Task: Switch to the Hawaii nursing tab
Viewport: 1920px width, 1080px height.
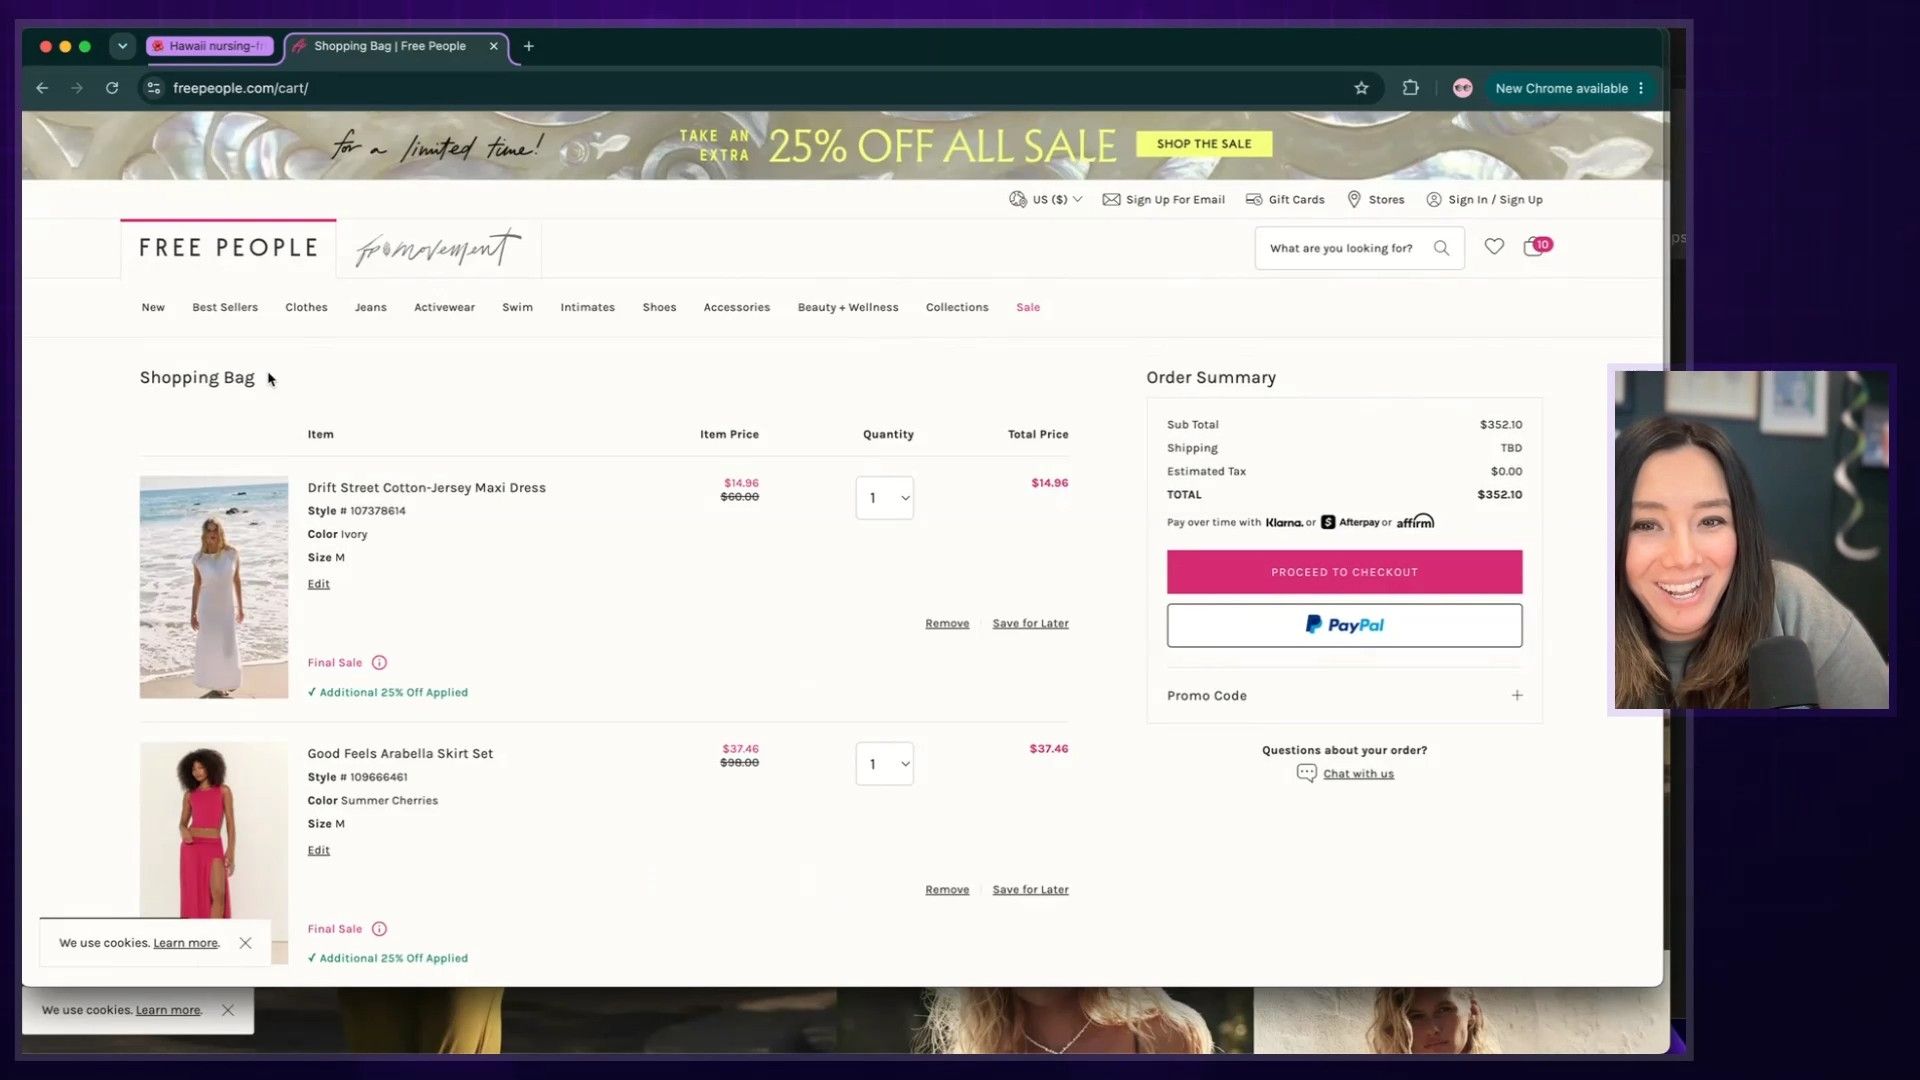Action: 212,46
